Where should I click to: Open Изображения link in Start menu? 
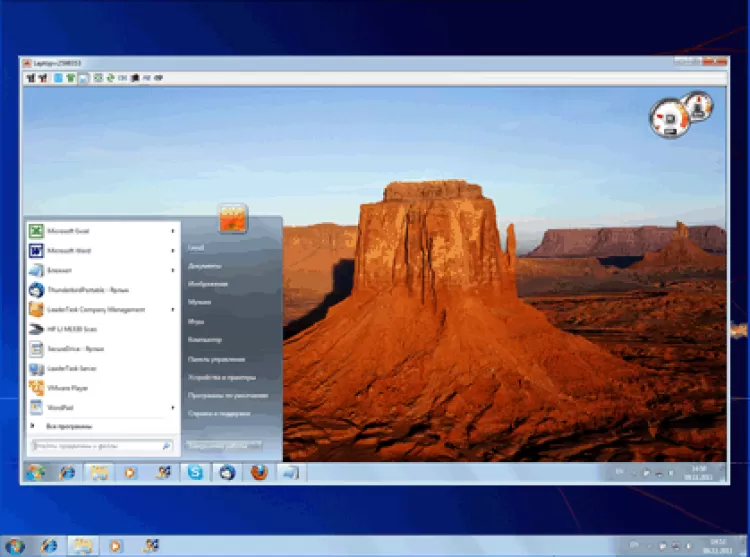pyautogui.click(x=208, y=284)
